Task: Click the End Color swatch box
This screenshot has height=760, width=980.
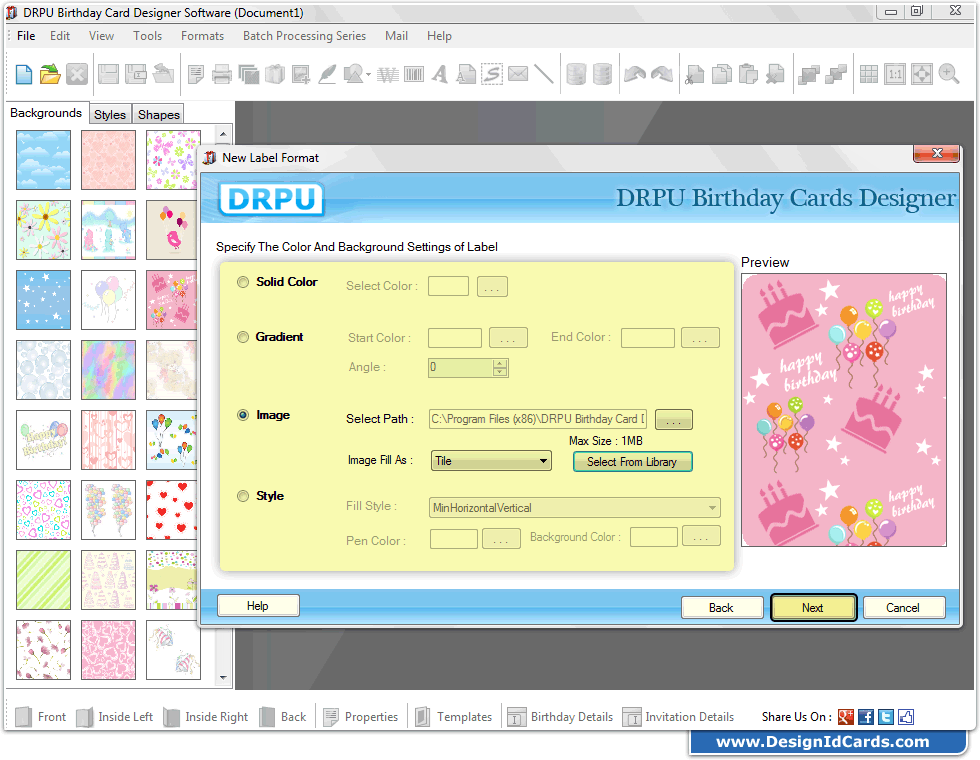Action: point(648,338)
